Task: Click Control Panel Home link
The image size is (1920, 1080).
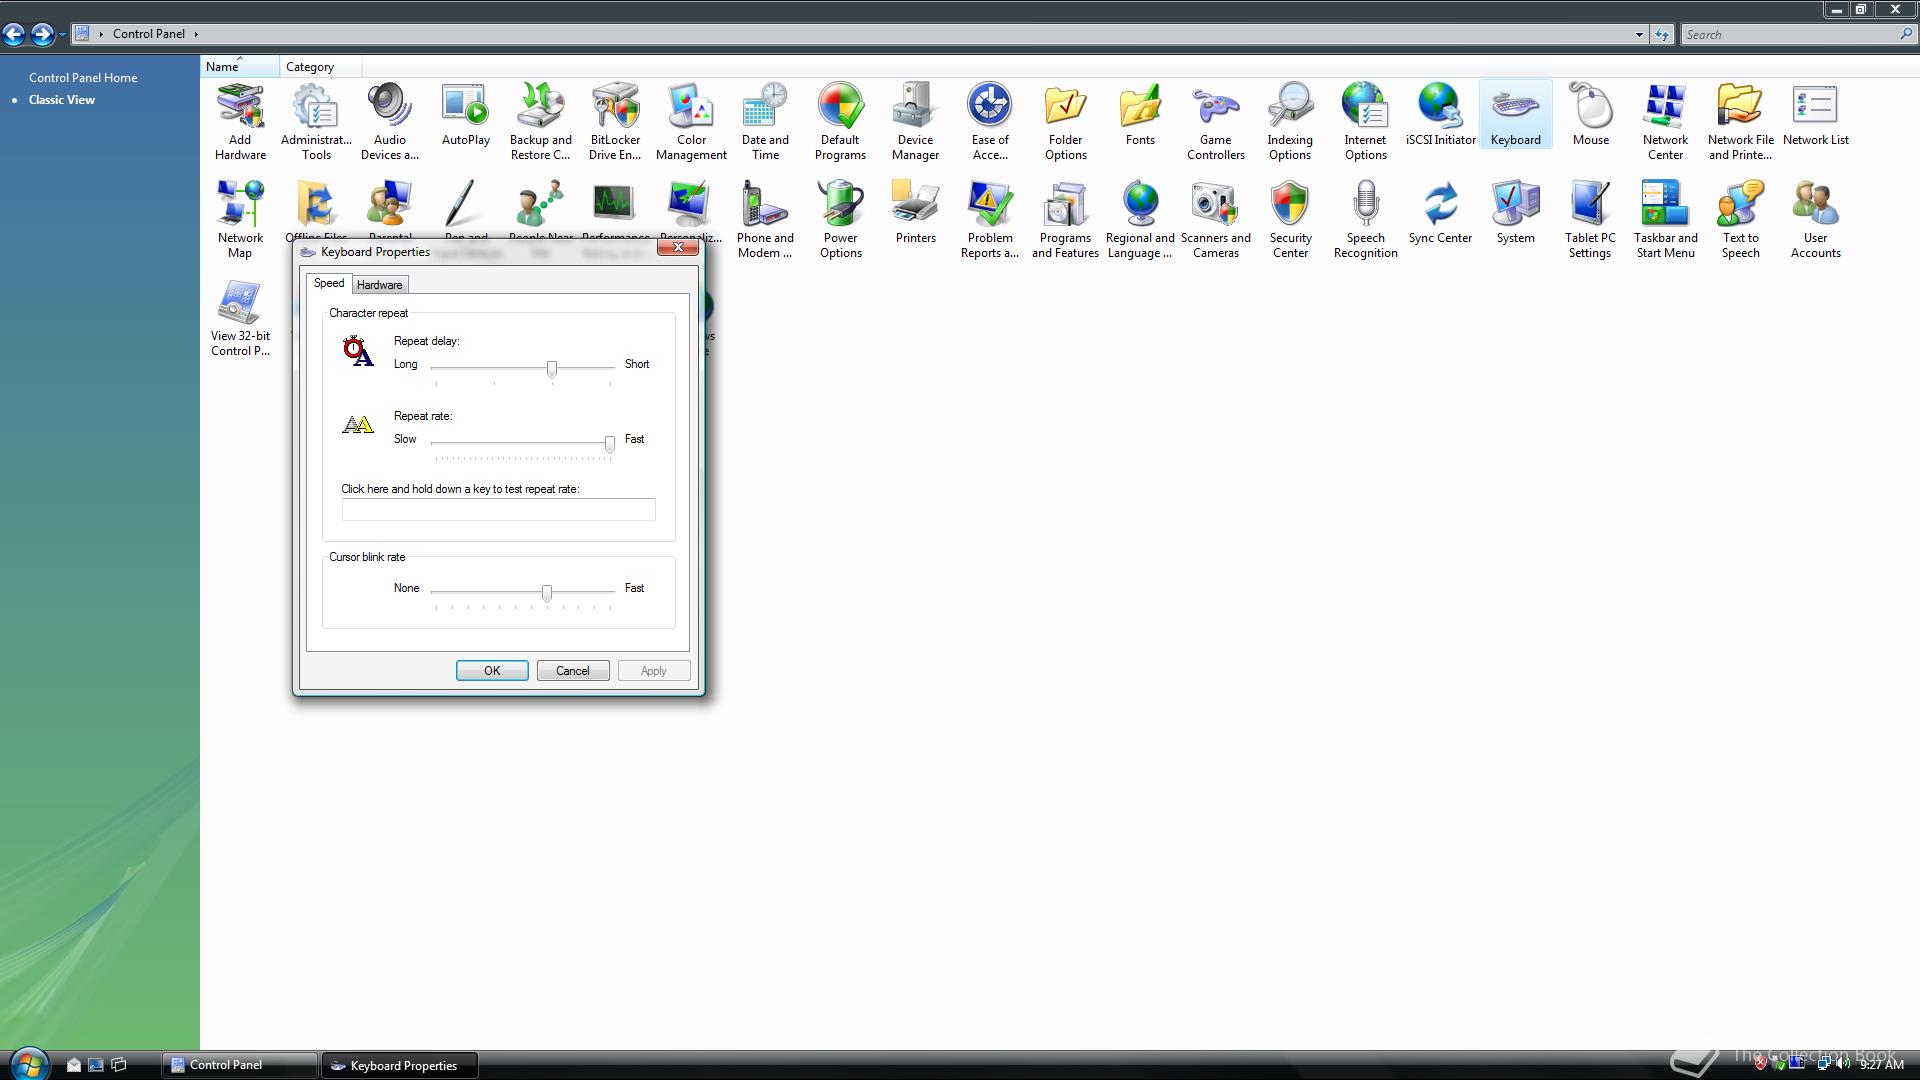Action: click(83, 77)
